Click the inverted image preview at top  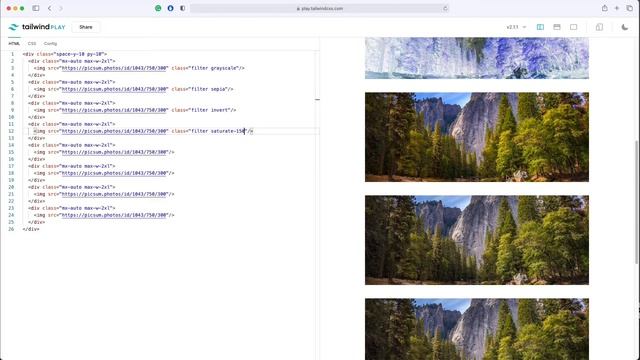tap(477, 58)
